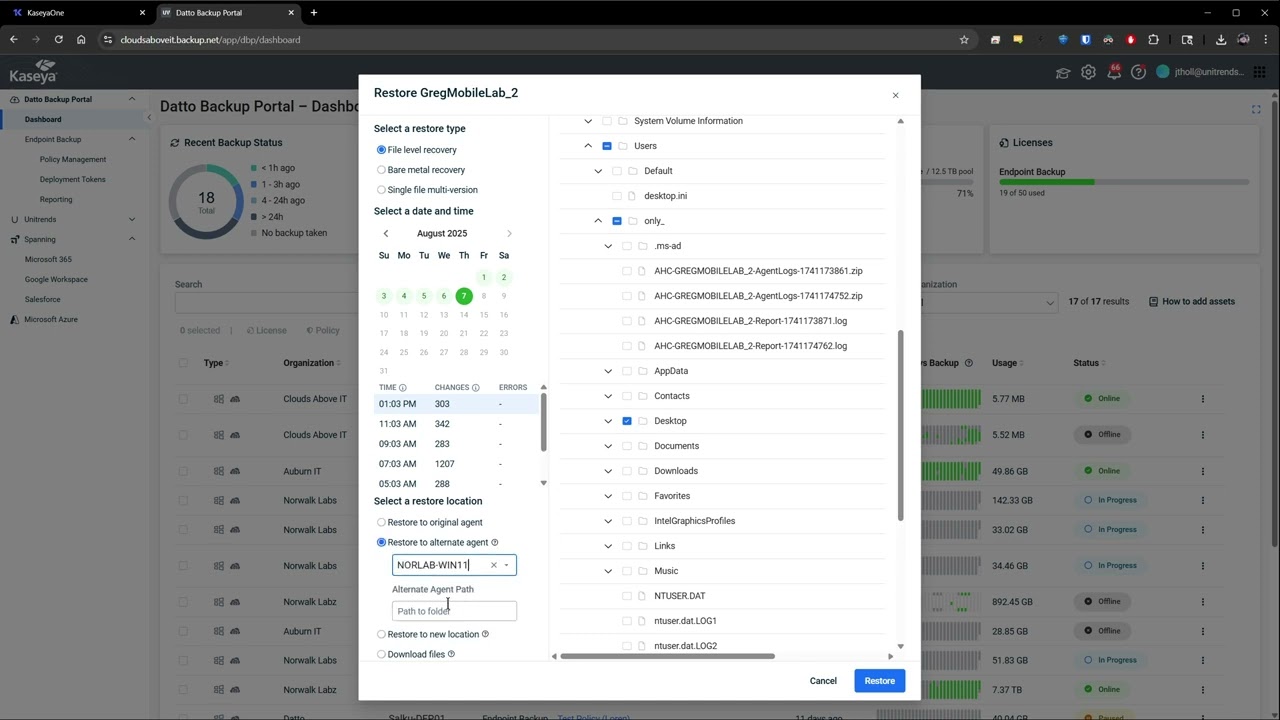This screenshot has height=720, width=1280.
Task: Open the alternate agent dropdown arrow
Action: coord(506,565)
